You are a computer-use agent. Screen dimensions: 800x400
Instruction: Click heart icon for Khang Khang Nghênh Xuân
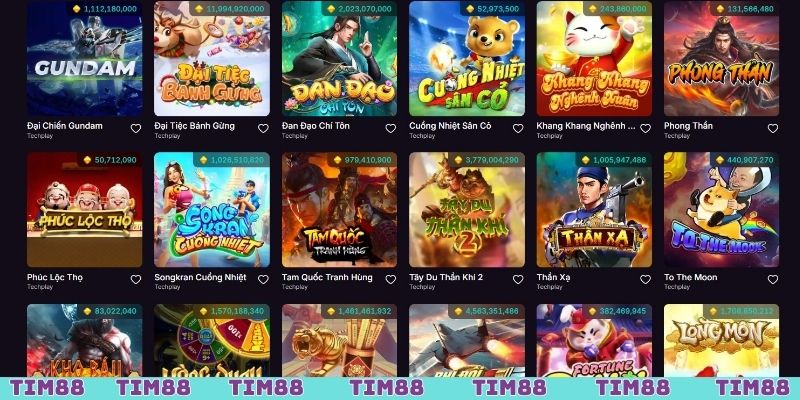[645, 129]
